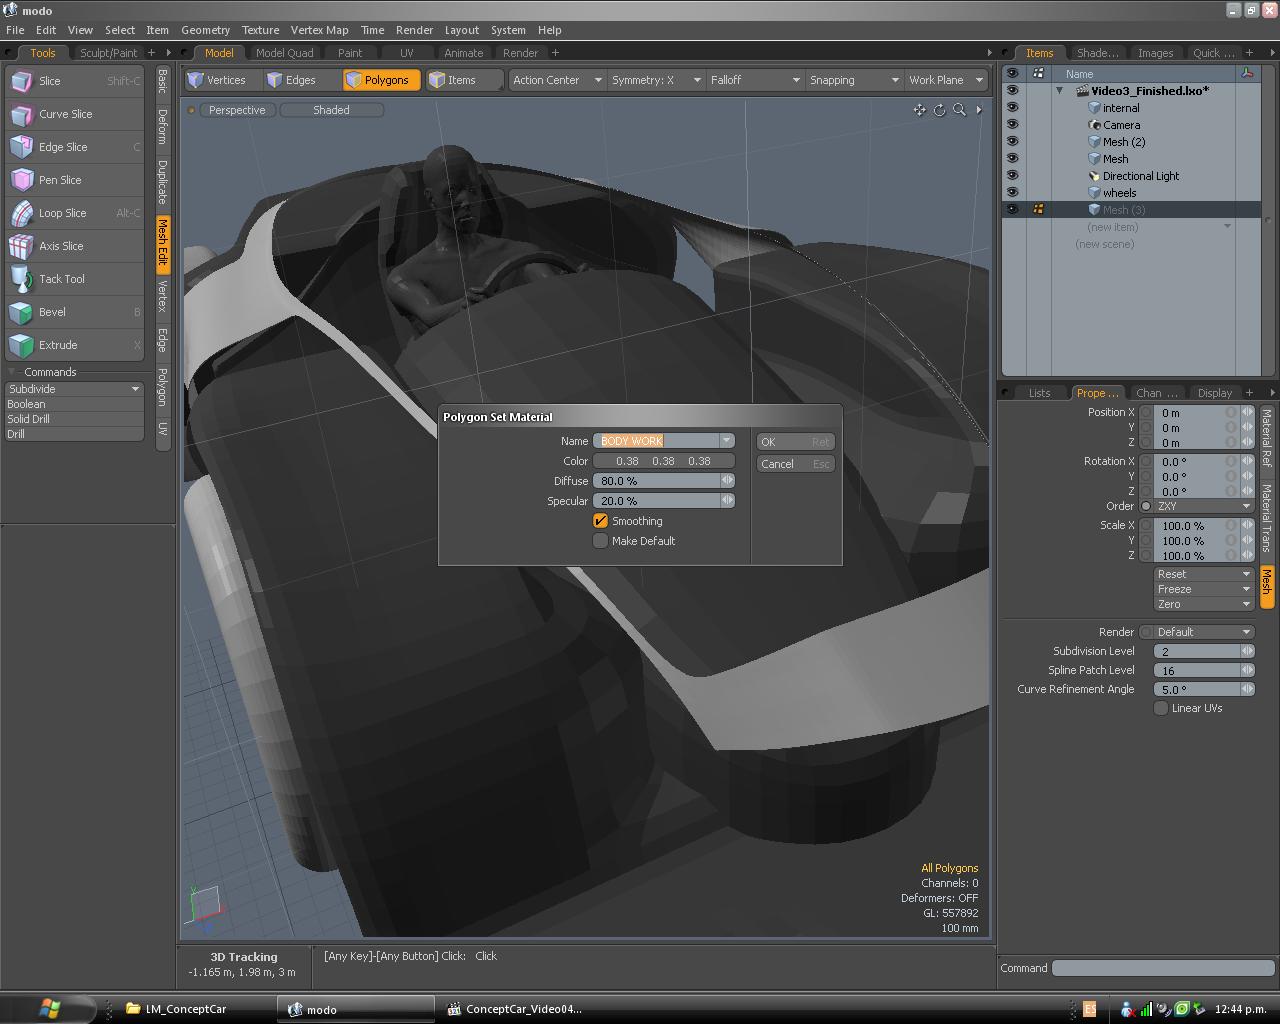Activate the Extrude tool
Viewport: 1280px width, 1024px height.
pyautogui.click(x=58, y=345)
